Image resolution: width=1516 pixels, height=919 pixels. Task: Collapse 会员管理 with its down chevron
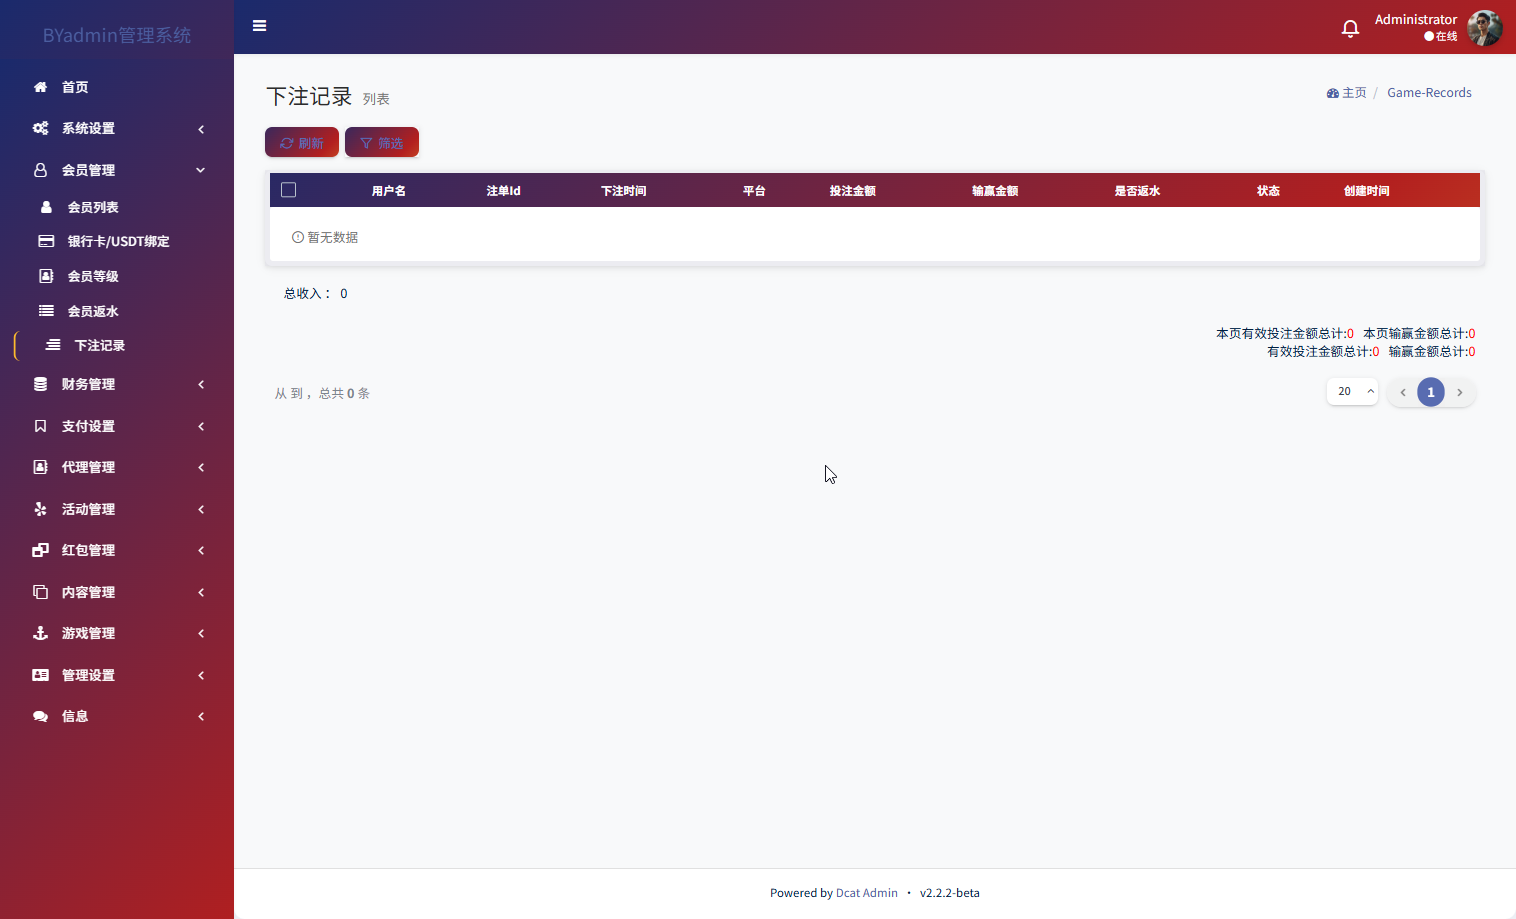[x=201, y=170]
